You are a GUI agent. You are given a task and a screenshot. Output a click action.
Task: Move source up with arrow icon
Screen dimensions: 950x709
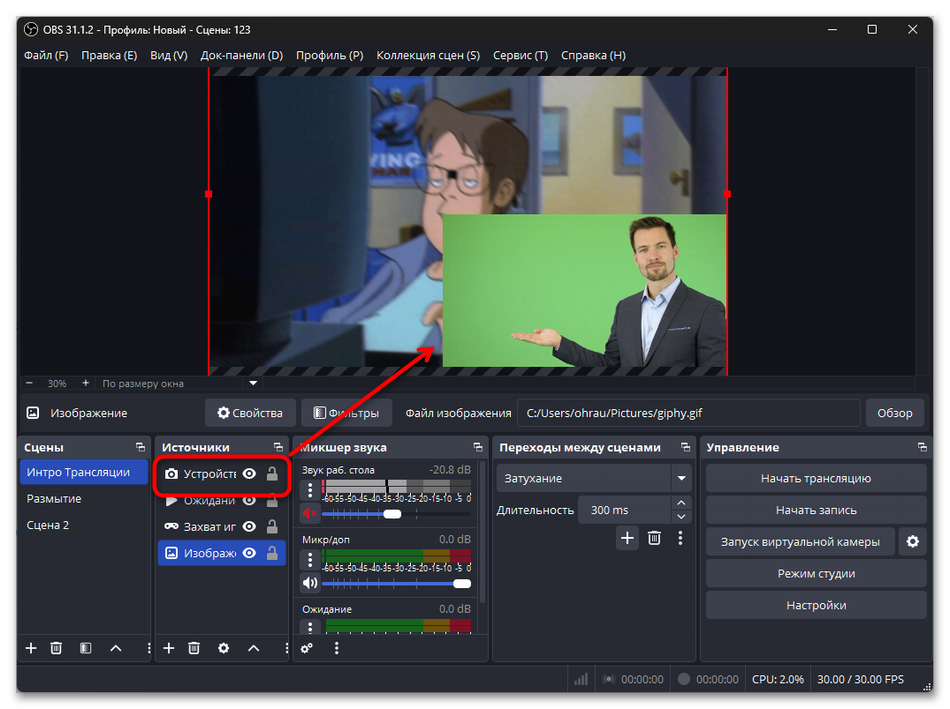[x=254, y=648]
